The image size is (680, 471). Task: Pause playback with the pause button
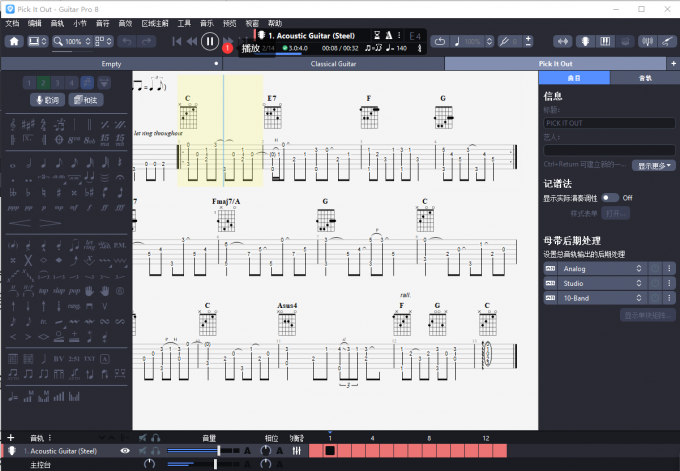(x=209, y=41)
